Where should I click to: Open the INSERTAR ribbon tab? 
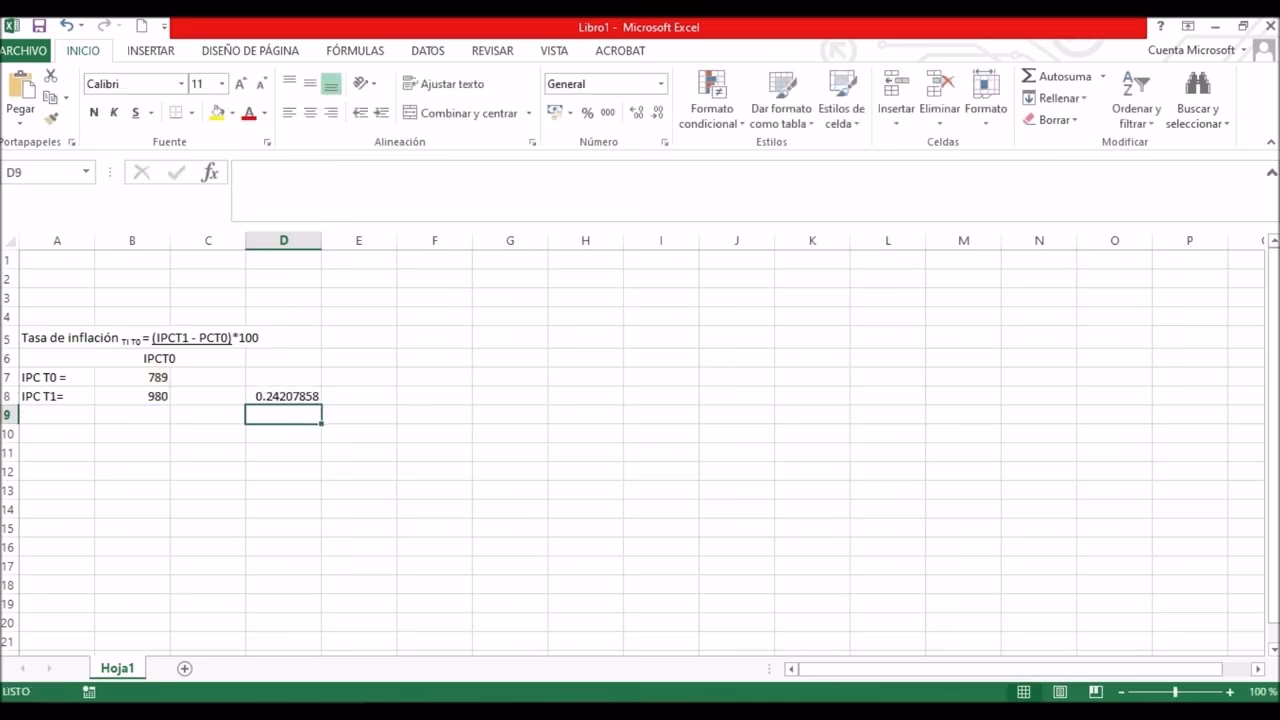(151, 51)
